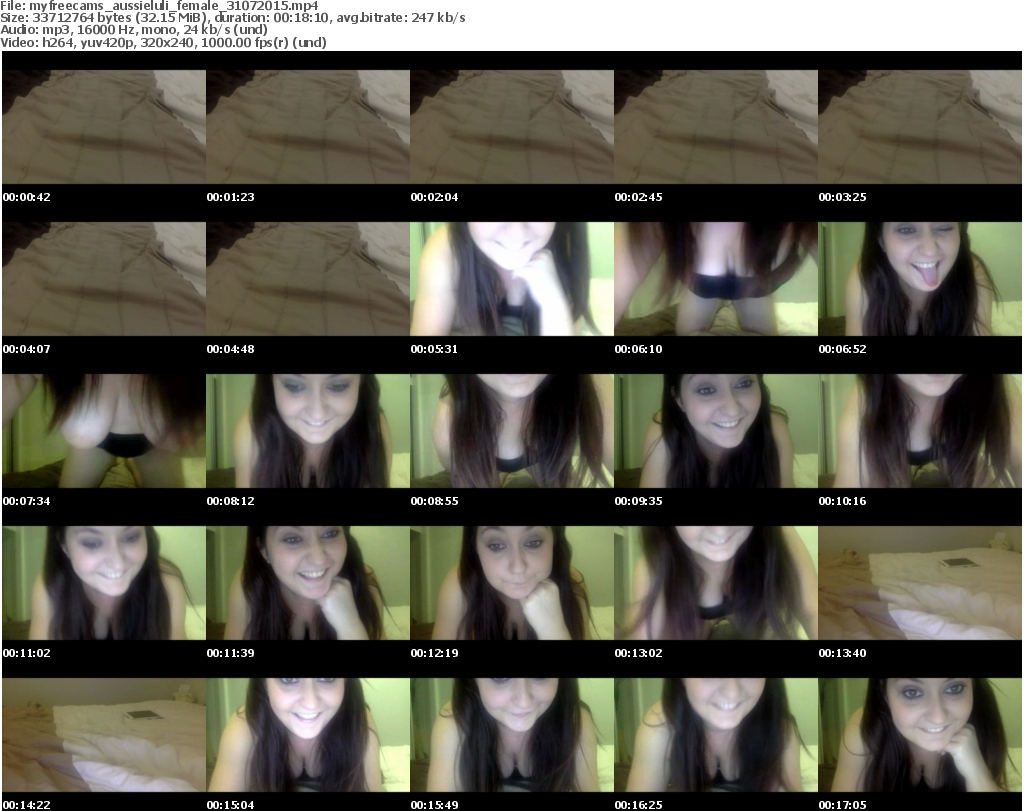Click the 00:08:55 timestamp label

pyautogui.click(x=434, y=501)
